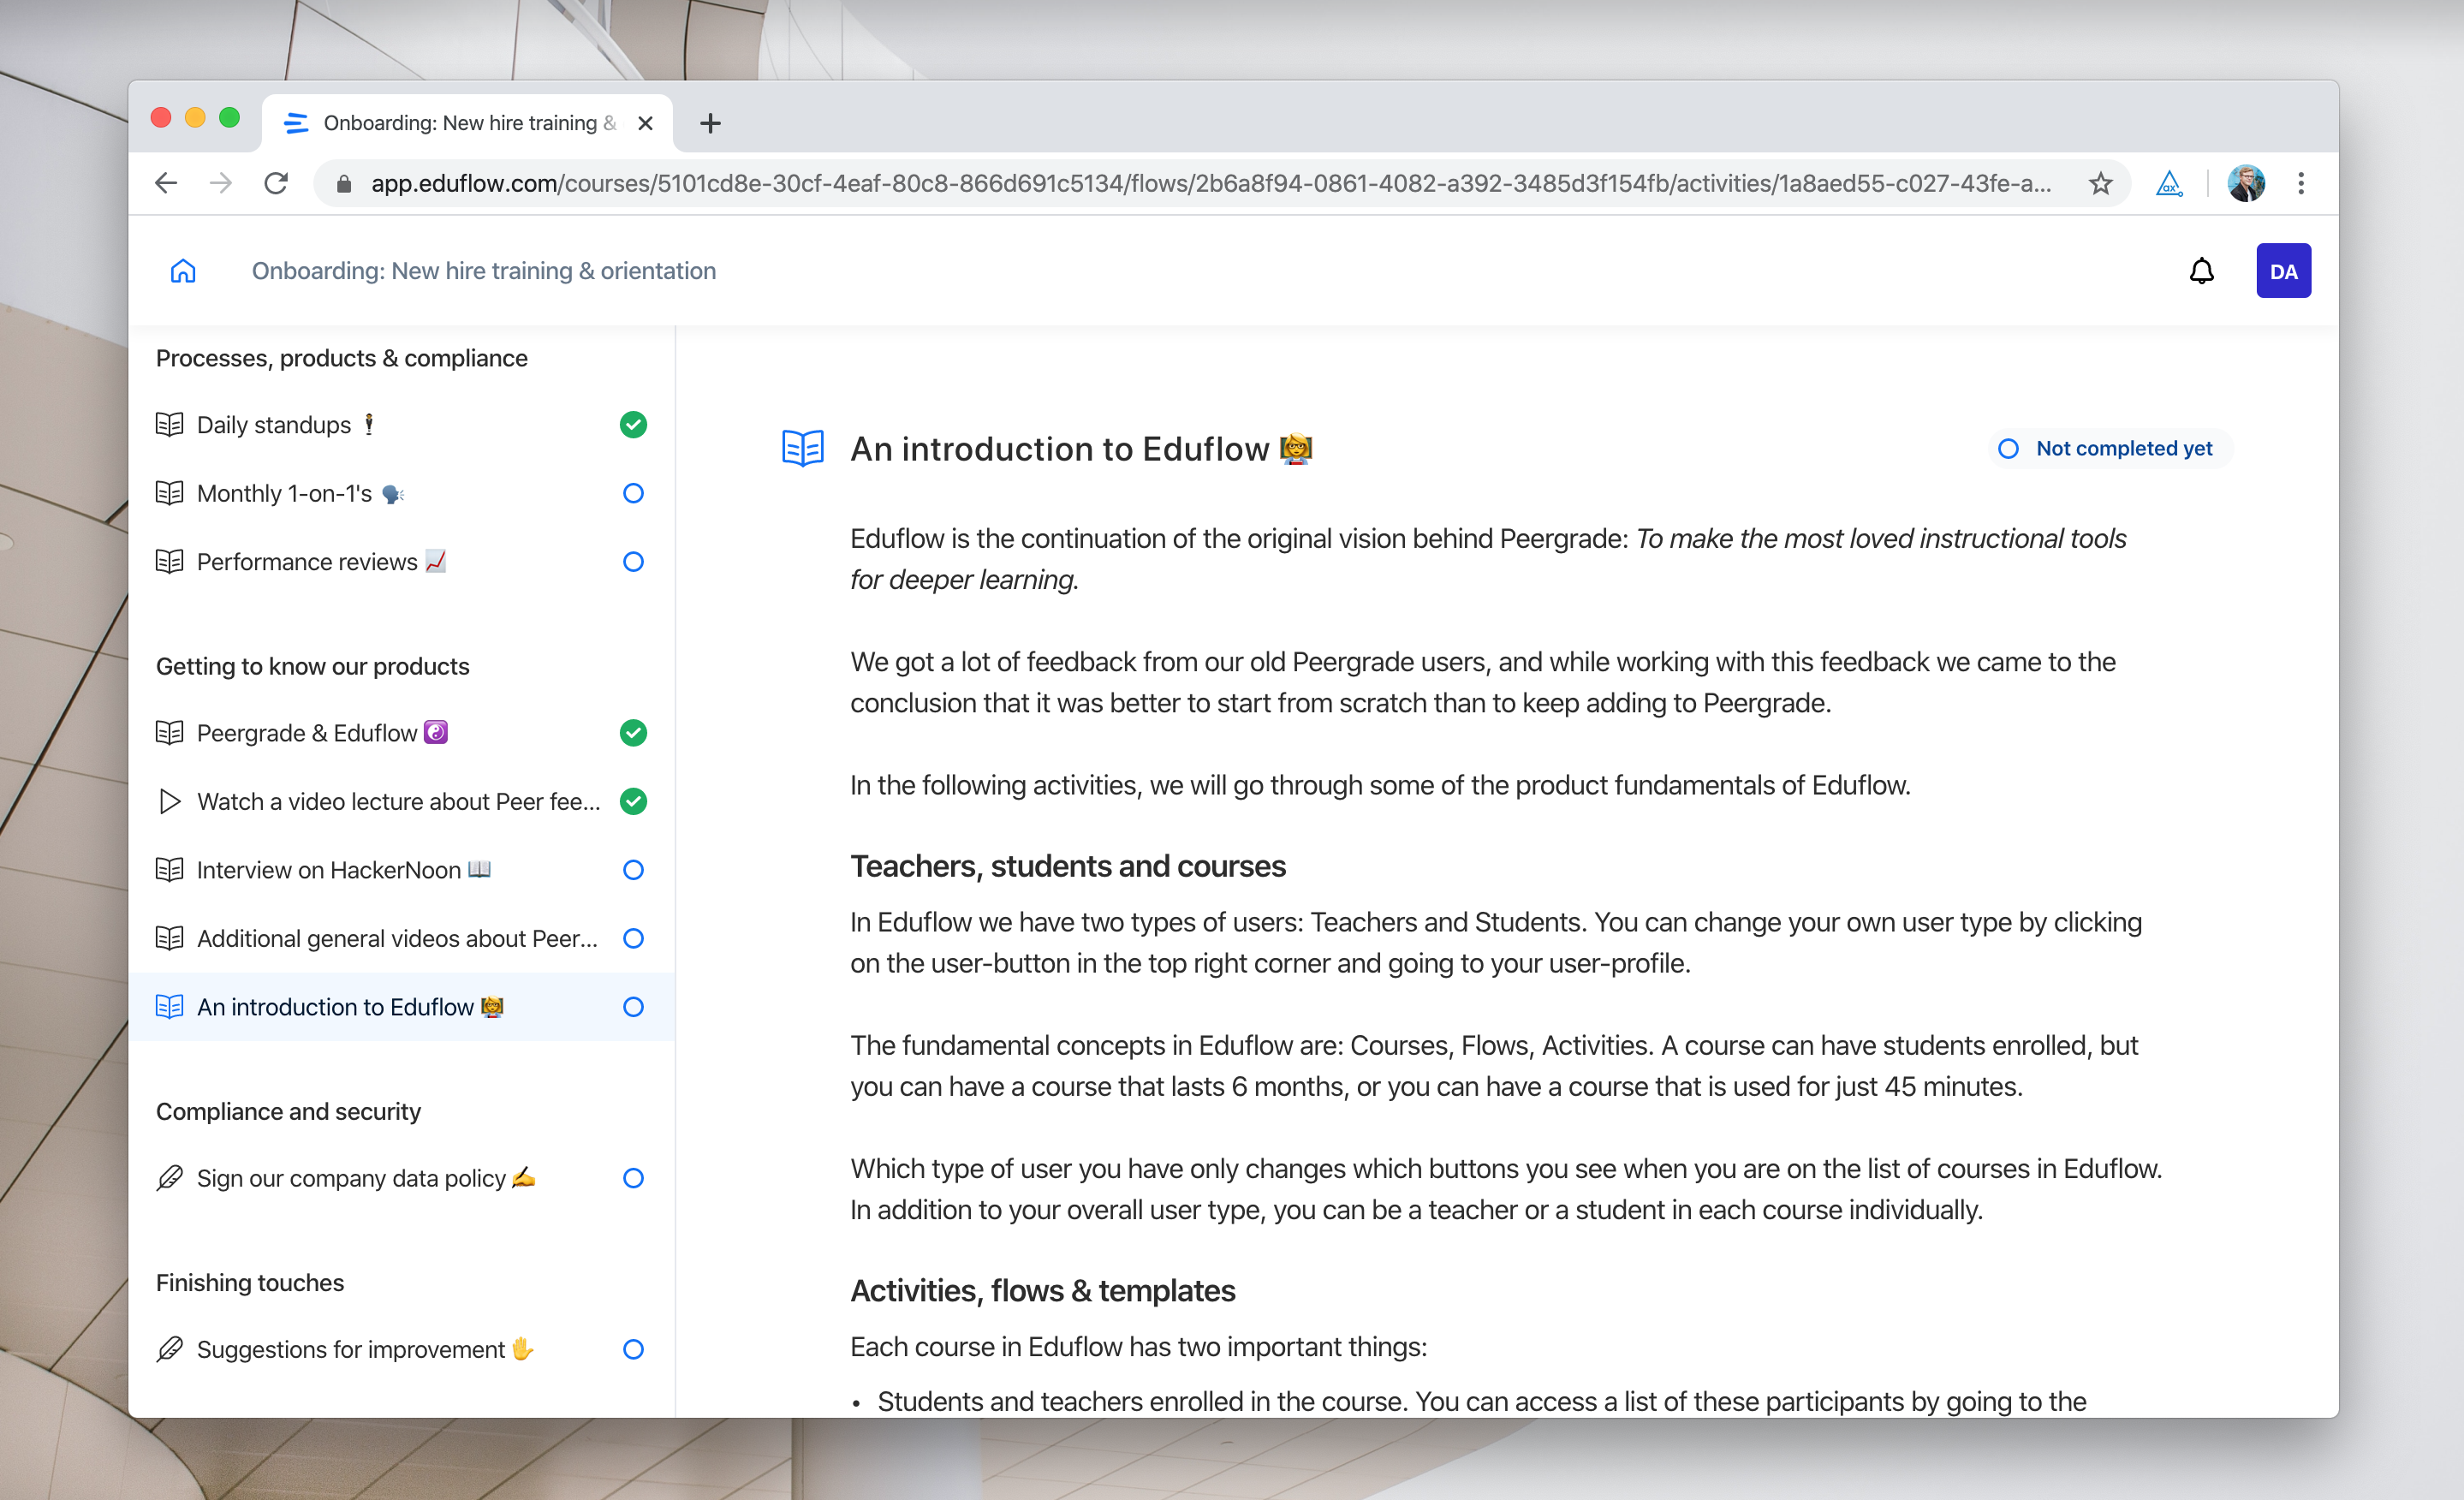View site info via padlock icon
The height and width of the screenshot is (1500, 2464).
(x=344, y=184)
